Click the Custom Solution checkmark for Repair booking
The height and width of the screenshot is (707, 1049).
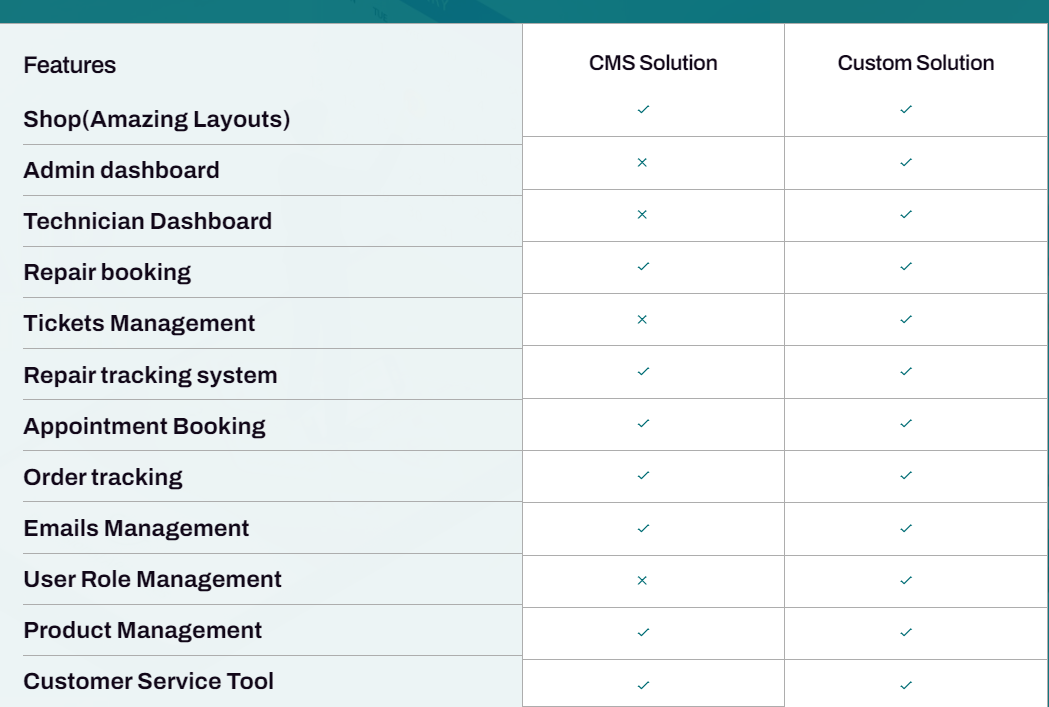coord(906,266)
